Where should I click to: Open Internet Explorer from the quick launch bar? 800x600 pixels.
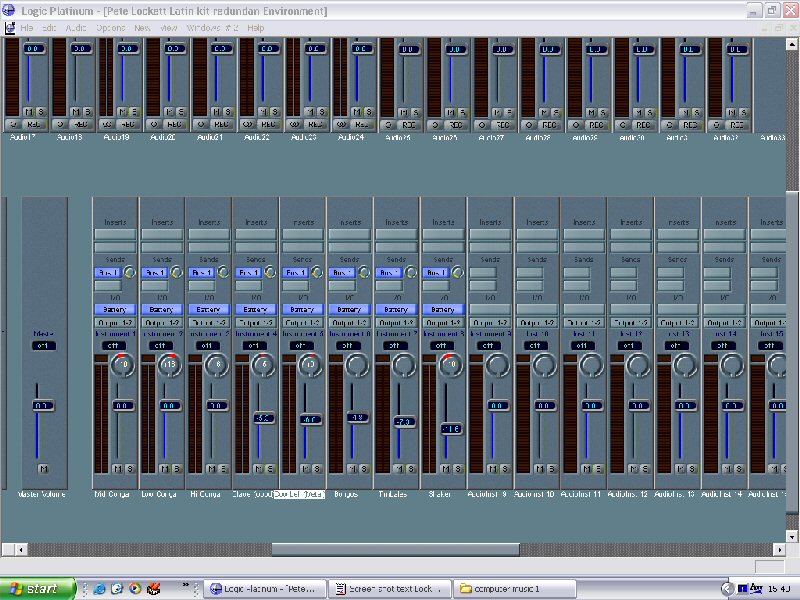pyautogui.click(x=98, y=588)
